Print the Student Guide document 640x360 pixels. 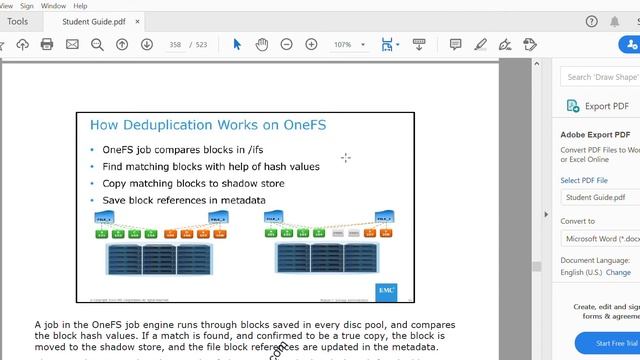(x=47, y=44)
